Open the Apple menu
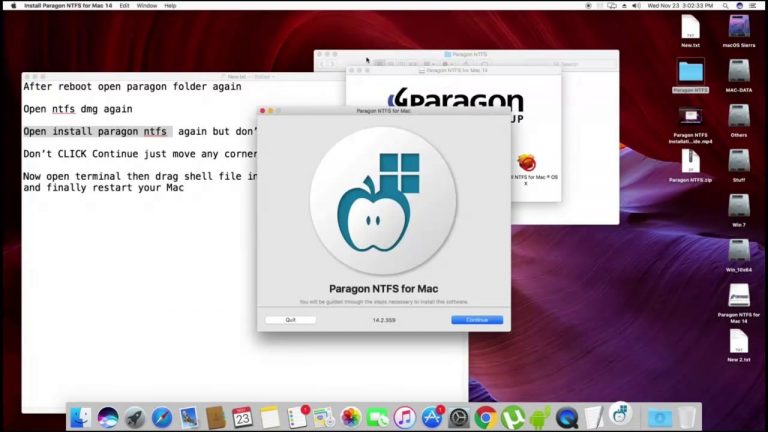 (x=13, y=5)
